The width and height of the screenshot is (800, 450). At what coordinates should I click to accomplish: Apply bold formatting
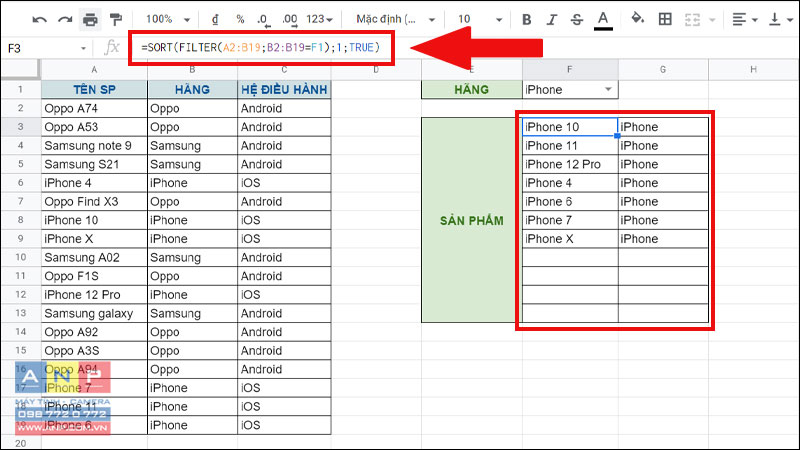[x=527, y=19]
